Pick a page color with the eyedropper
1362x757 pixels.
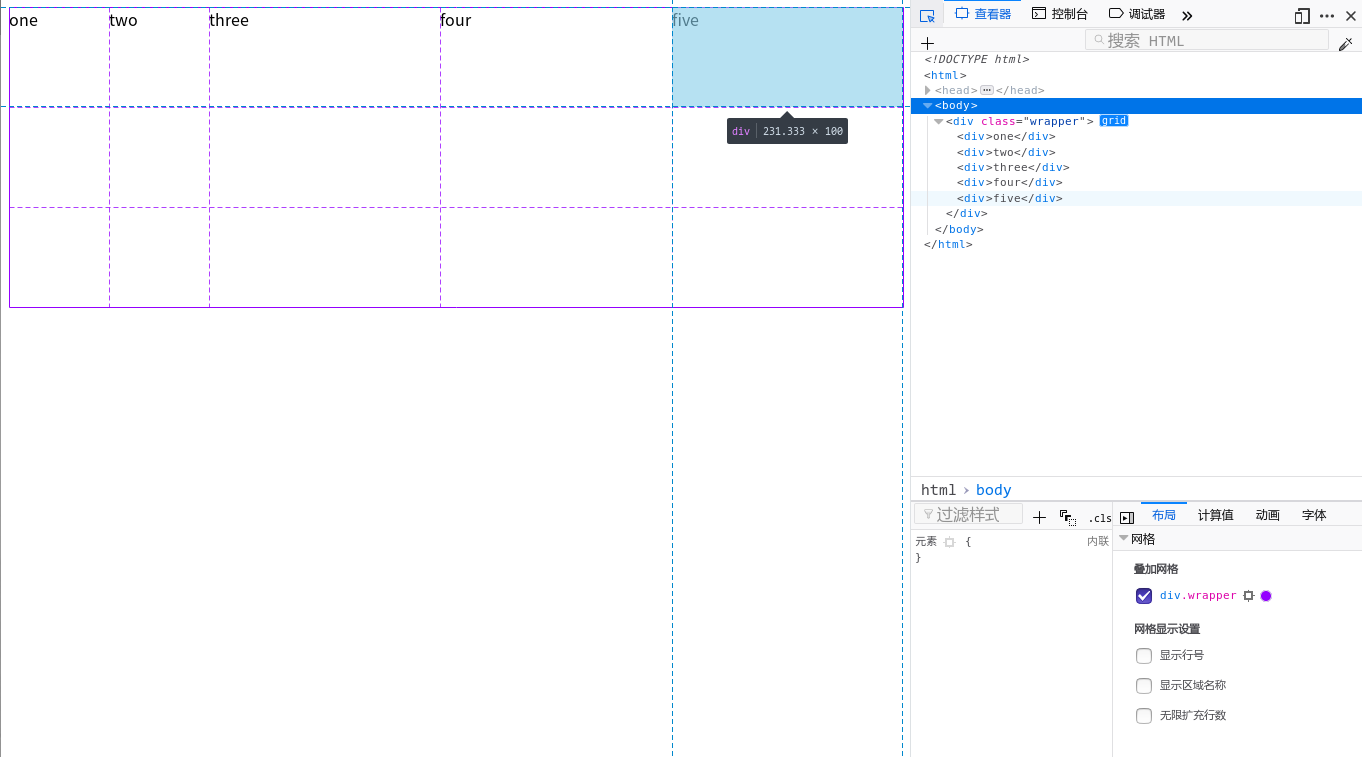coord(1345,42)
